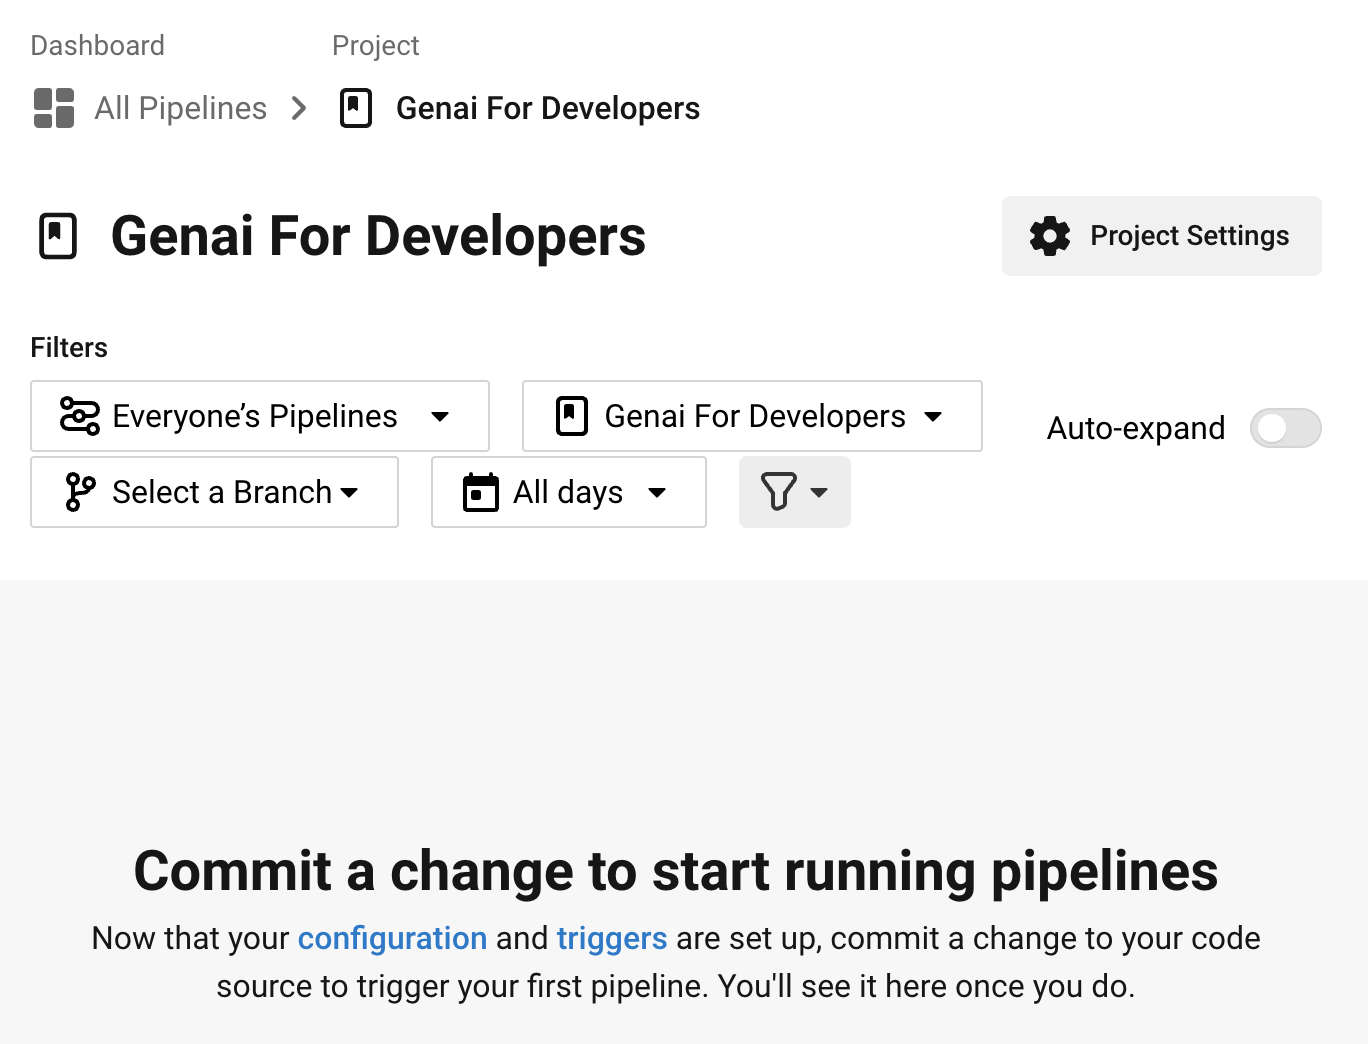Select Genai For Developers breadcrumb item
Screen dimensions: 1368x1044
pyautogui.click(x=547, y=108)
